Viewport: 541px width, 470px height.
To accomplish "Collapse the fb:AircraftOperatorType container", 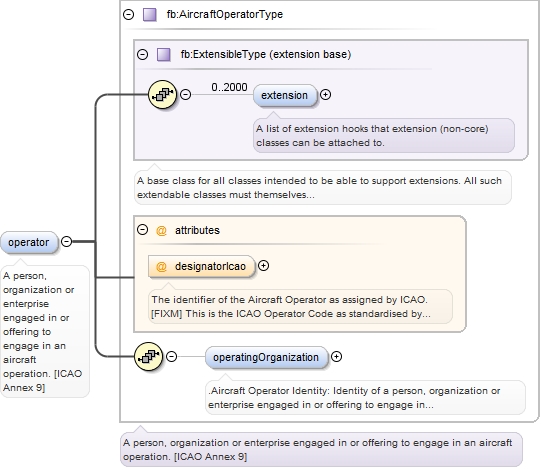I will (x=129, y=14).
